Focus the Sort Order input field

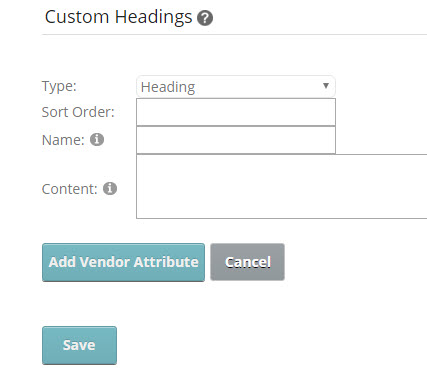coord(236,112)
